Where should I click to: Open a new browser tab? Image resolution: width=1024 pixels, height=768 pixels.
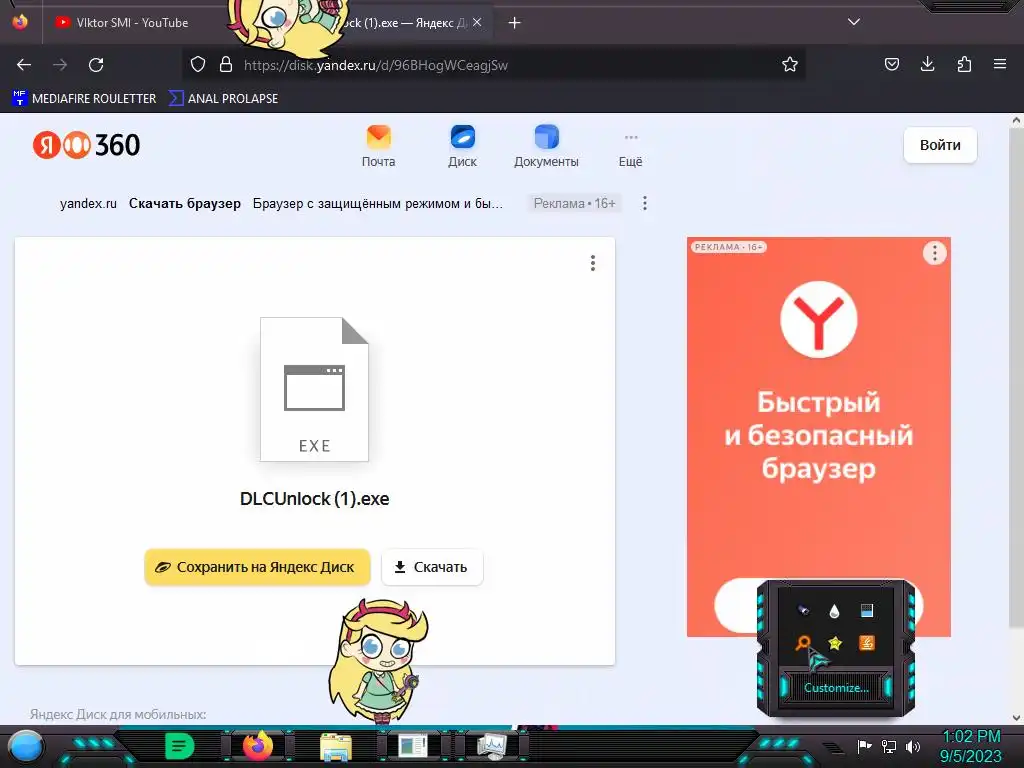(515, 23)
